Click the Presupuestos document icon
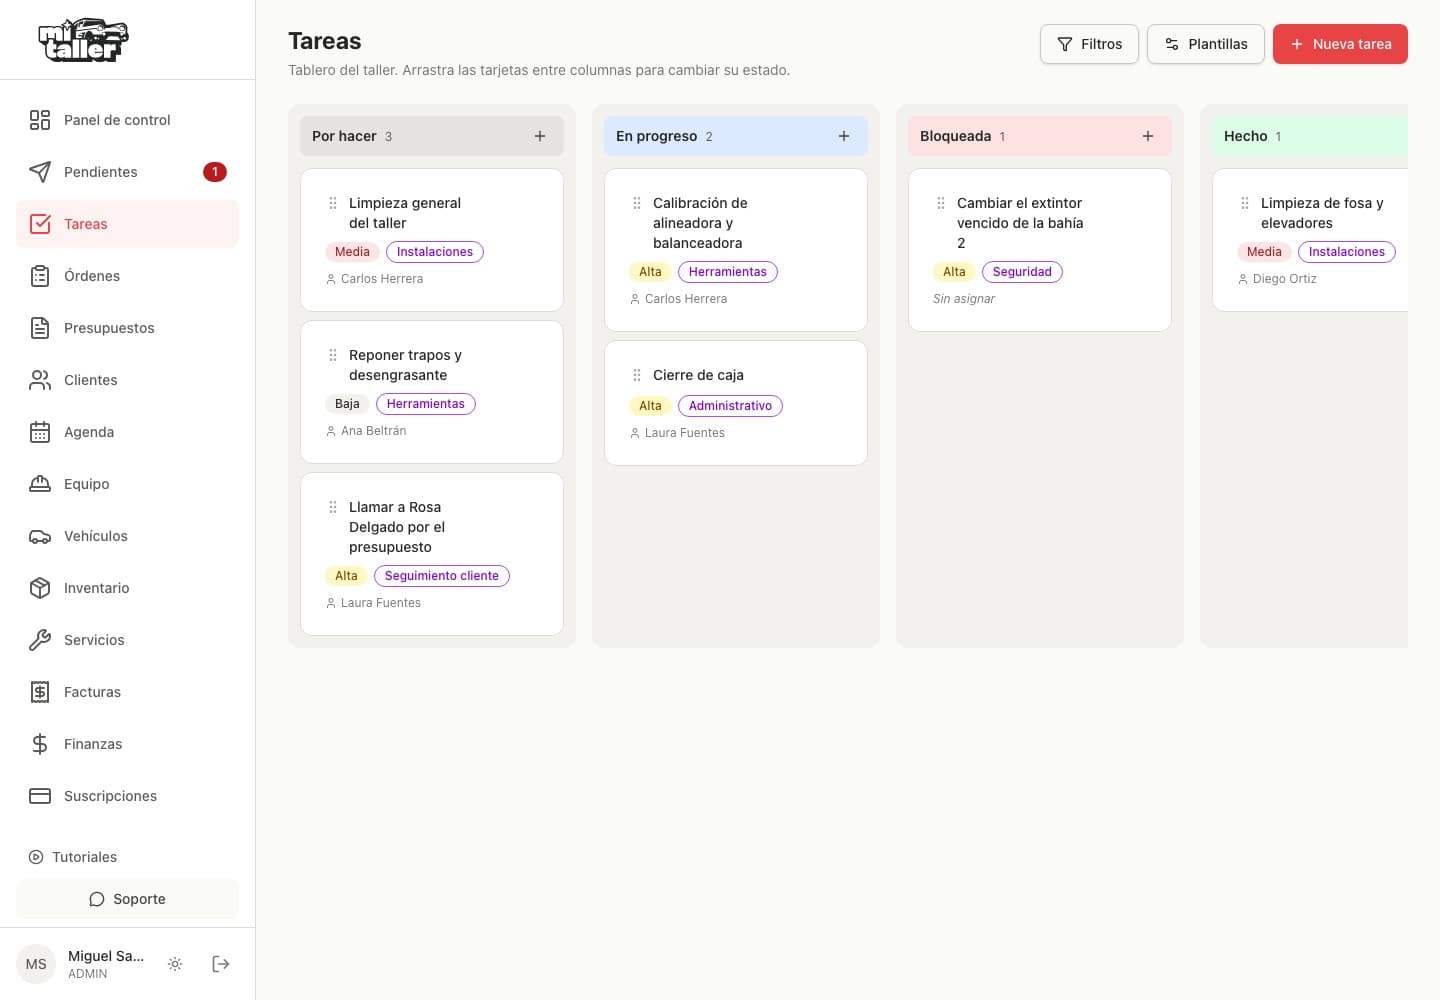The height and width of the screenshot is (1000, 1440). point(40,328)
